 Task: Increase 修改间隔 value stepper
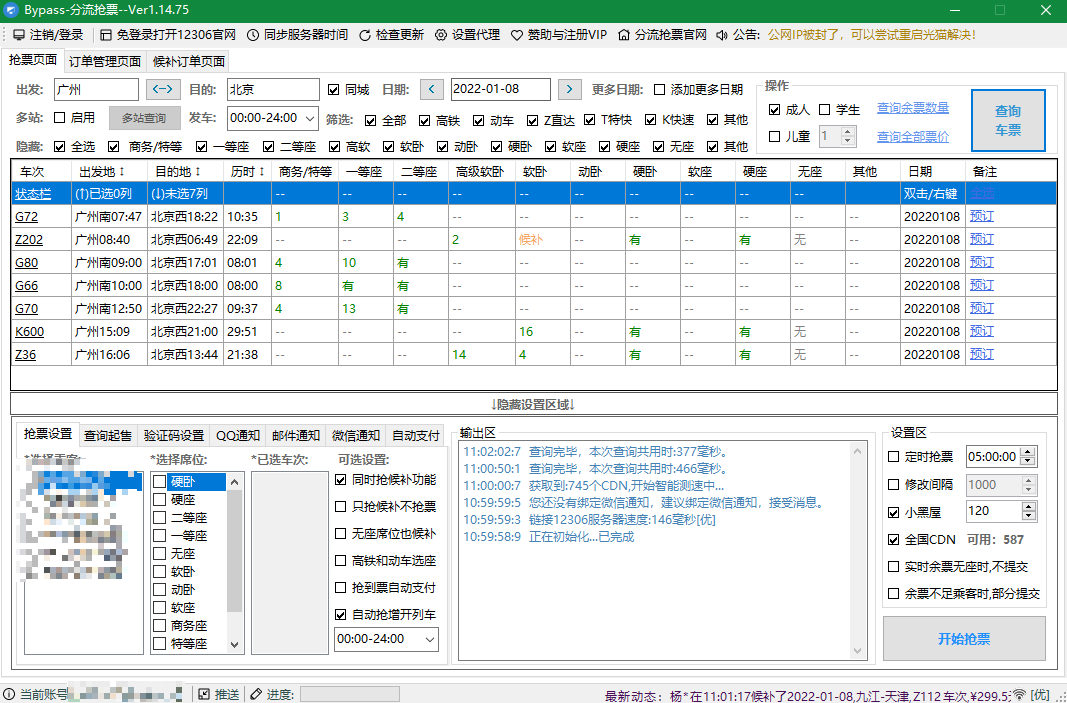[x=1029, y=480]
